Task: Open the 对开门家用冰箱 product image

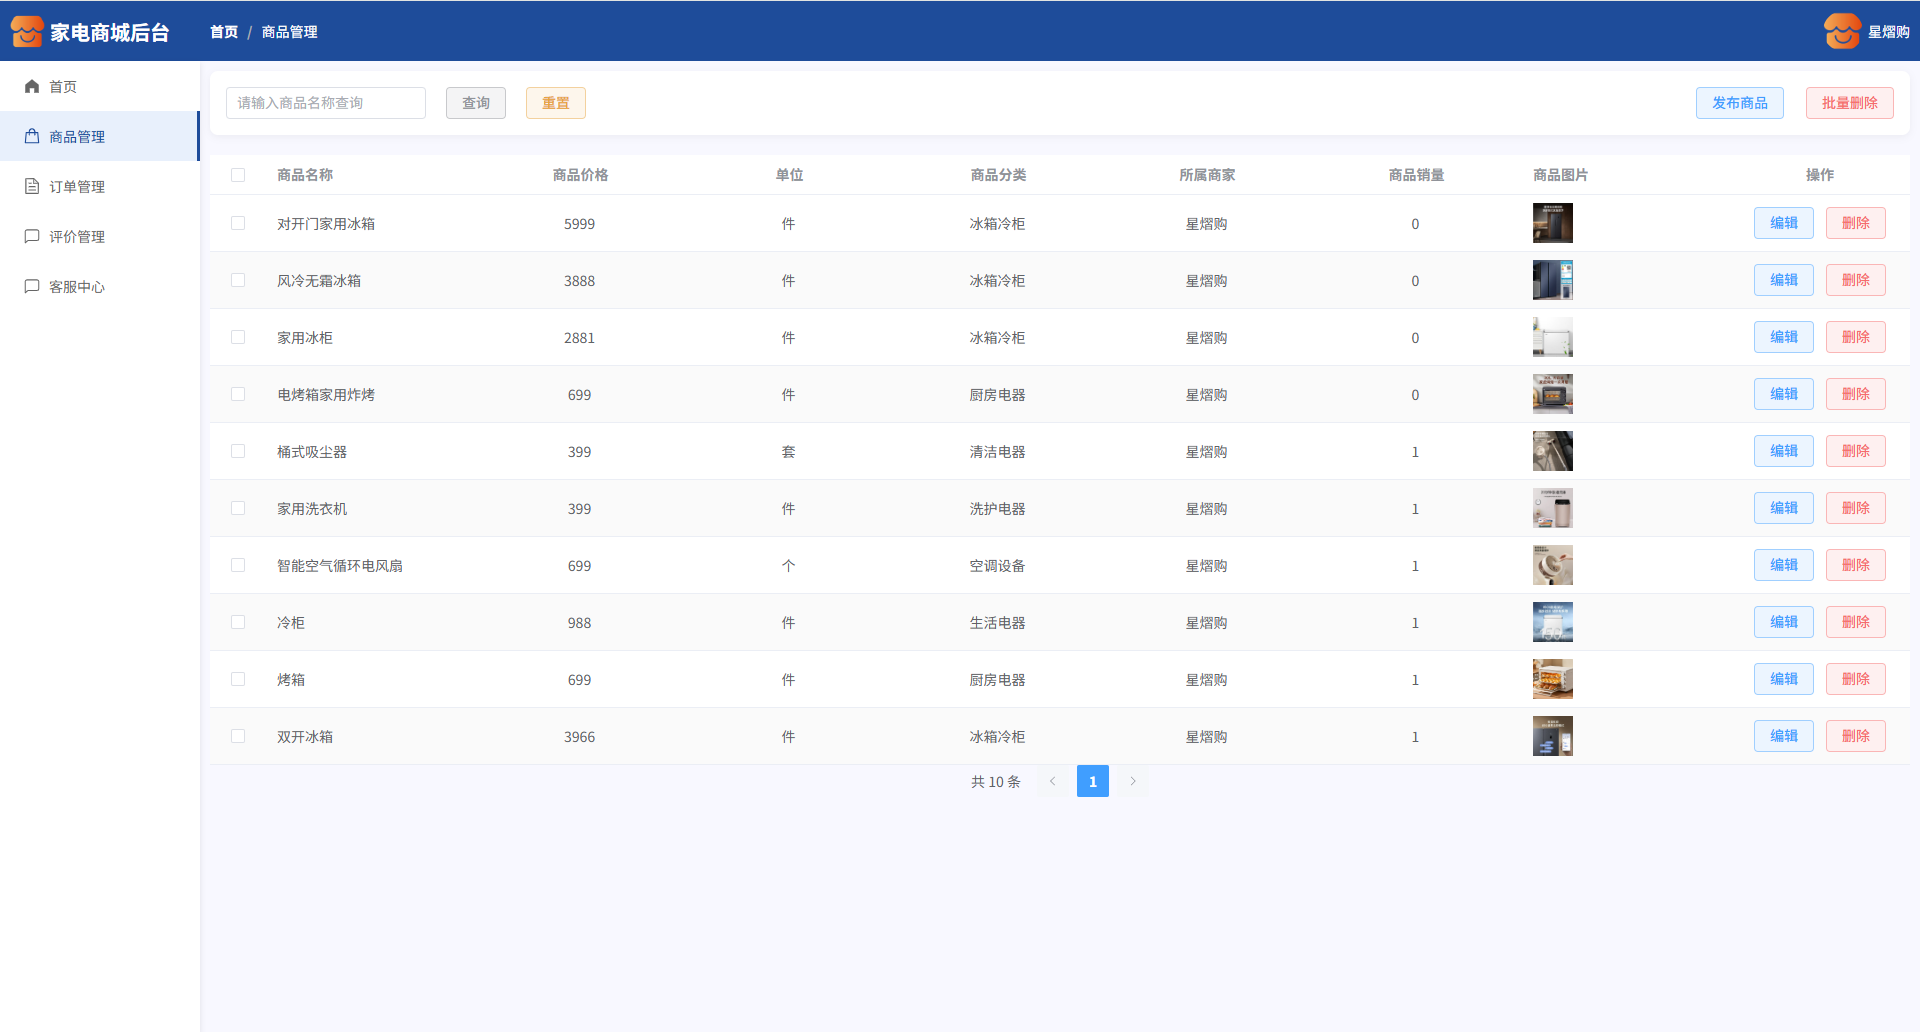Action: tap(1552, 223)
